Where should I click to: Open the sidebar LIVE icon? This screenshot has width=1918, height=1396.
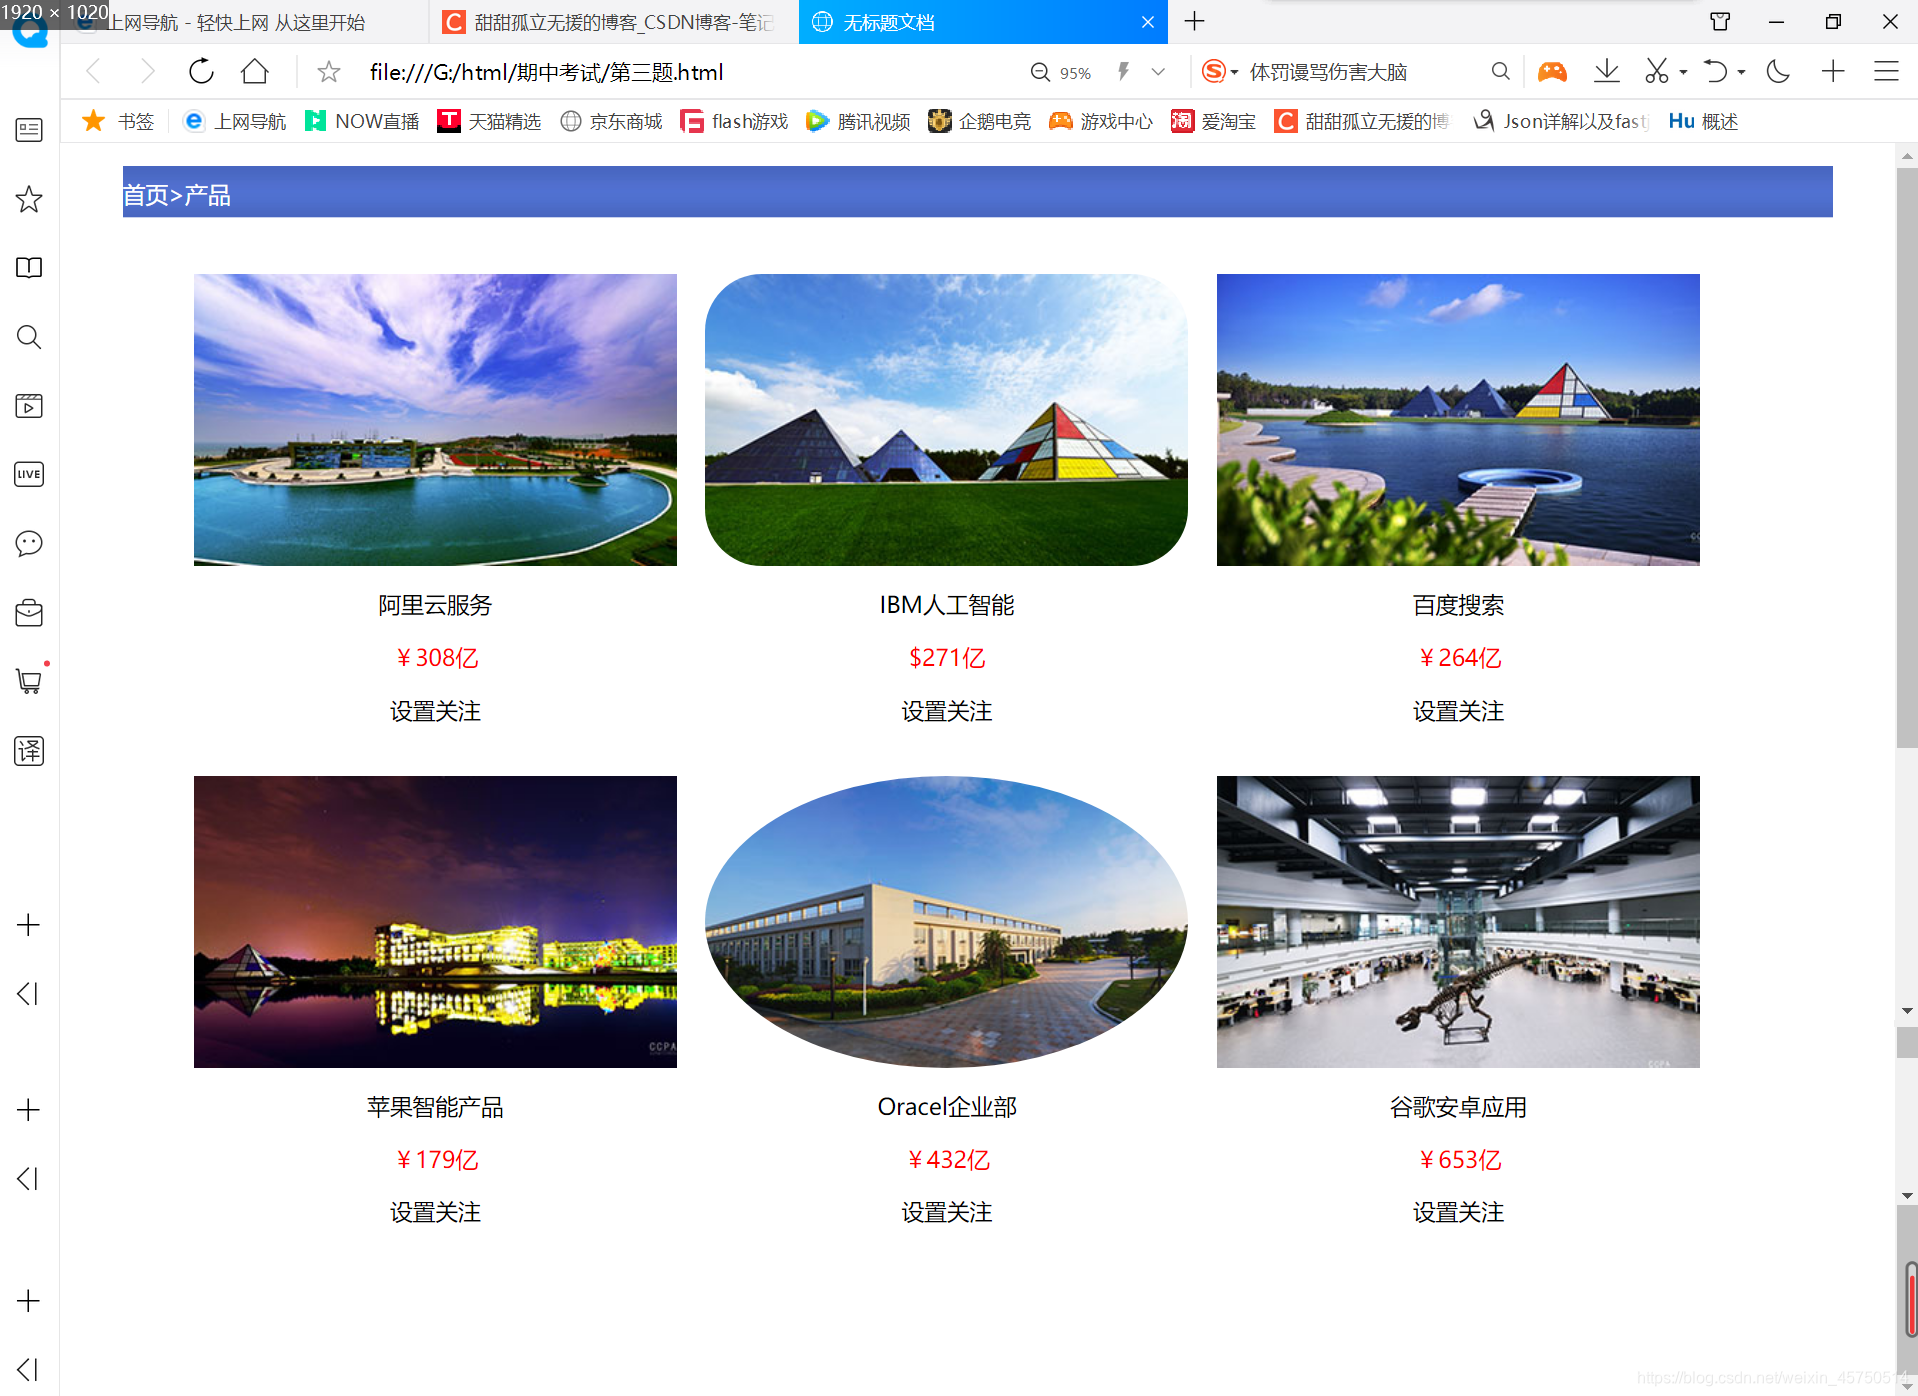pyautogui.click(x=29, y=474)
